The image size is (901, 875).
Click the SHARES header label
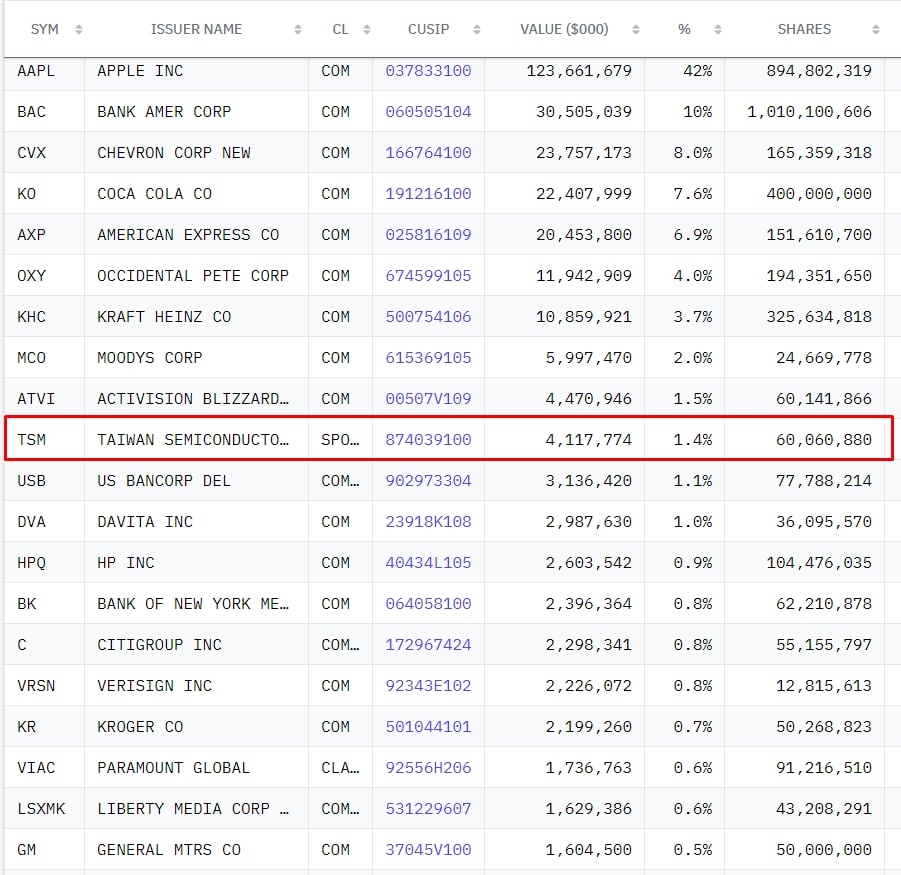click(804, 29)
